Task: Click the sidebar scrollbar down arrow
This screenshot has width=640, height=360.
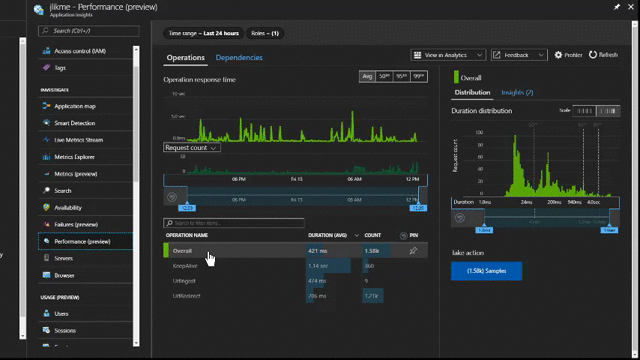Action: coord(136,343)
